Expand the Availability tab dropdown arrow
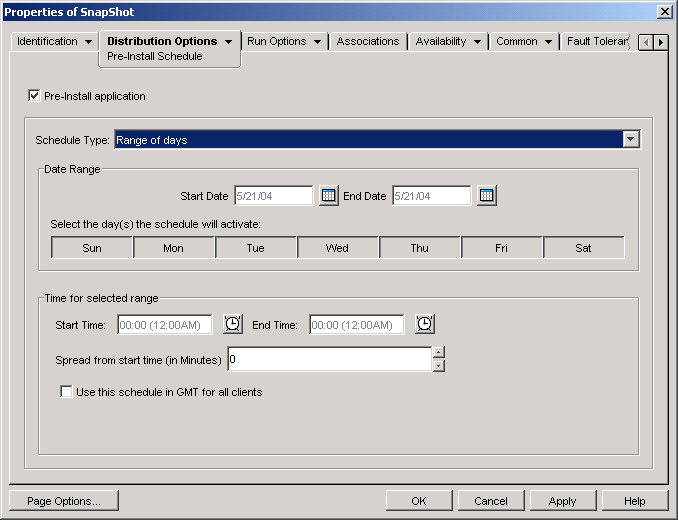 click(x=477, y=42)
